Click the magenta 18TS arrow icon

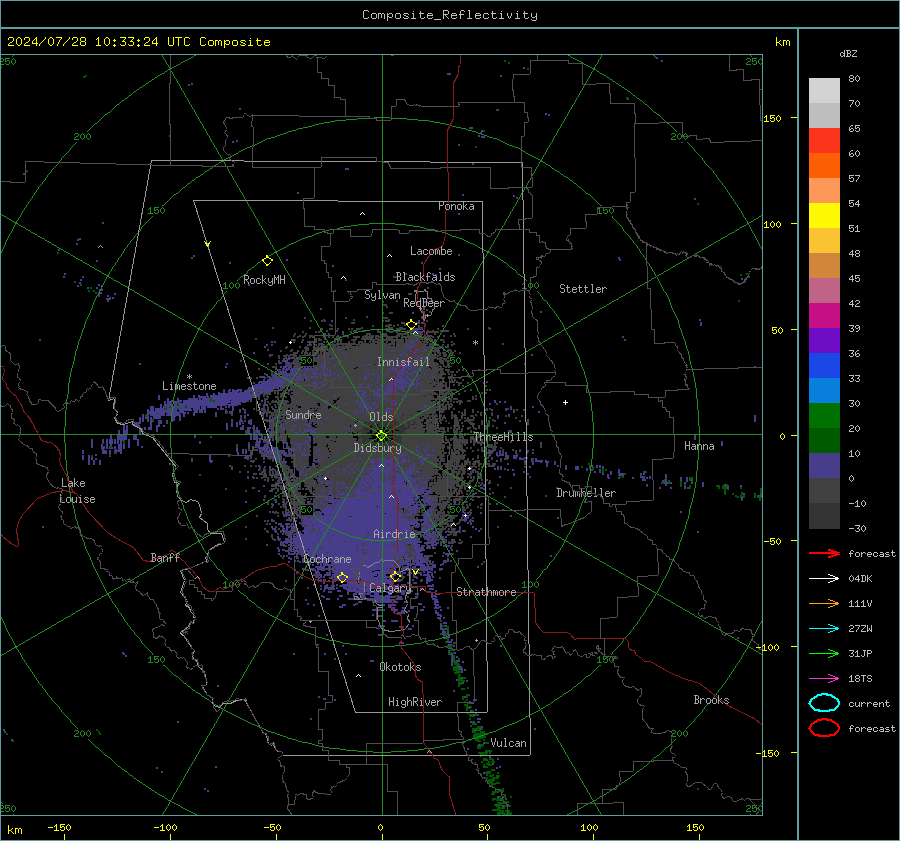[x=824, y=679]
